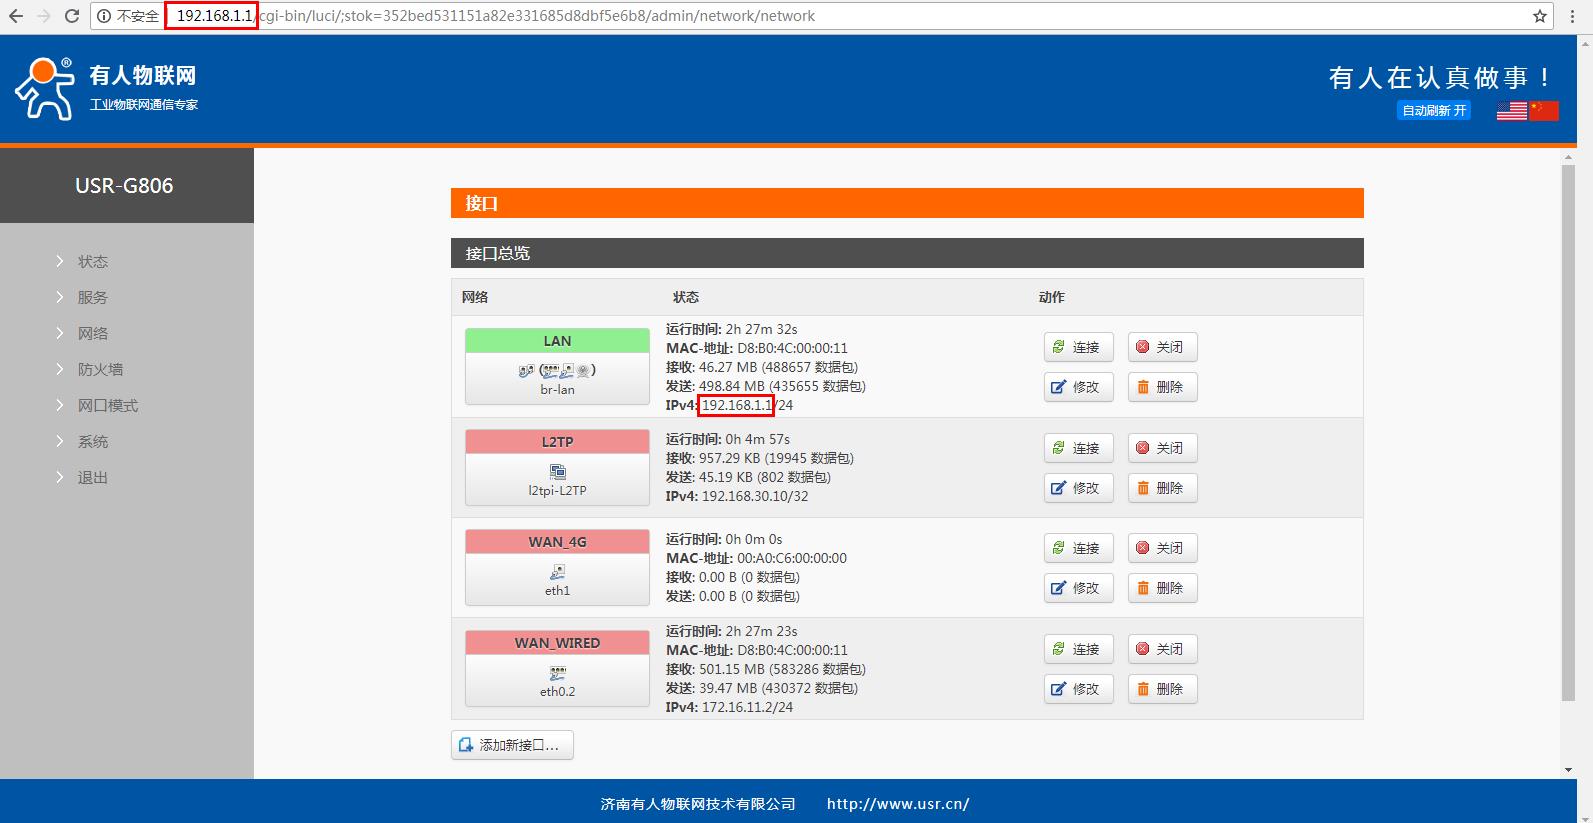Switch language using the China flag icon
Image resolution: width=1593 pixels, height=823 pixels.
1544,110
